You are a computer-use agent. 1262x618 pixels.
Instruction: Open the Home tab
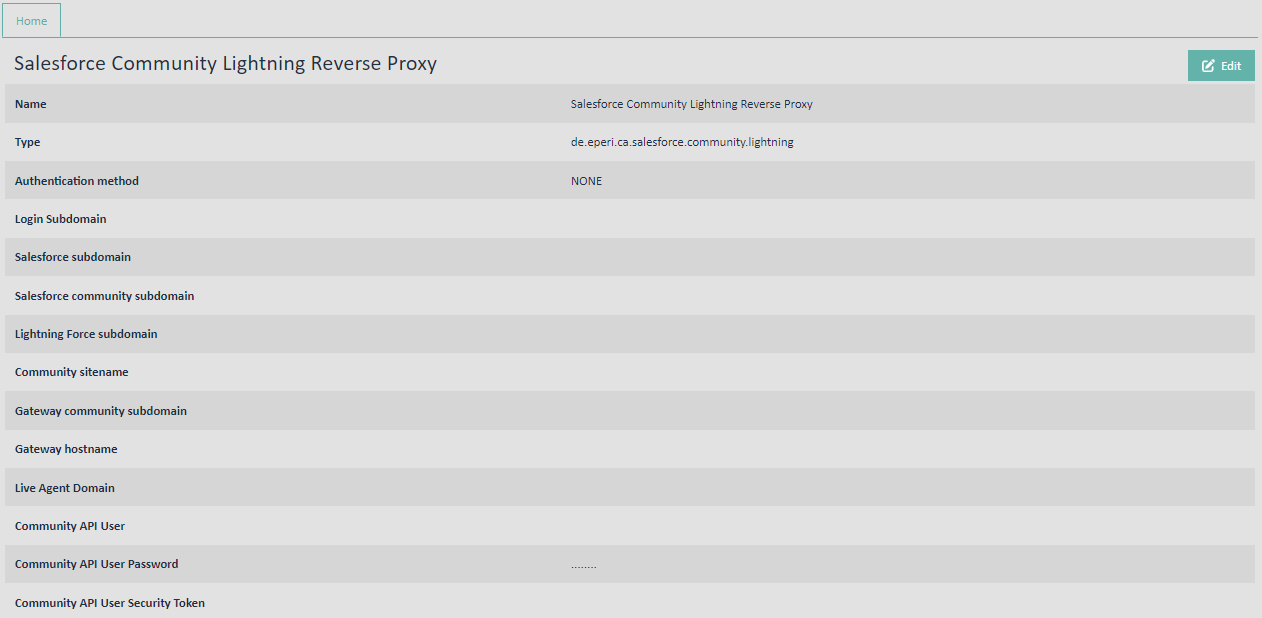pos(31,21)
